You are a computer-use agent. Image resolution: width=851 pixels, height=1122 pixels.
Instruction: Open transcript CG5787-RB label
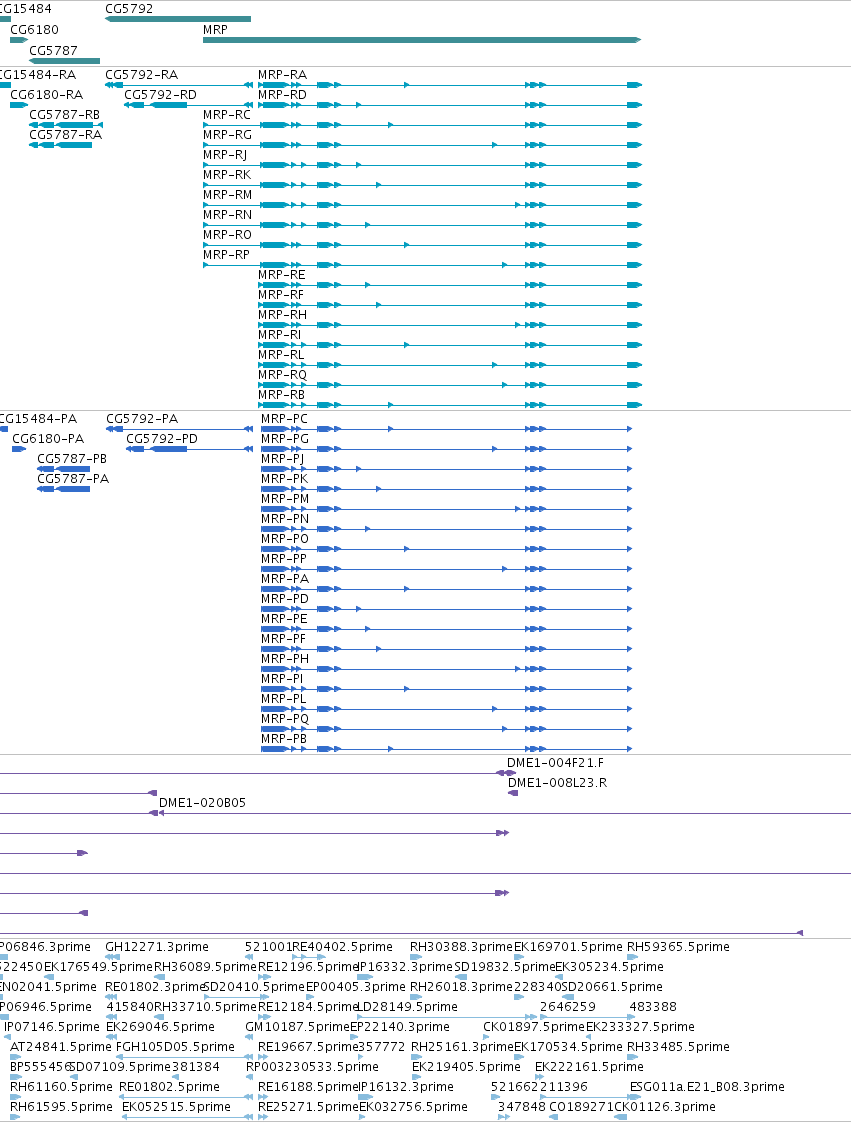tap(64, 115)
